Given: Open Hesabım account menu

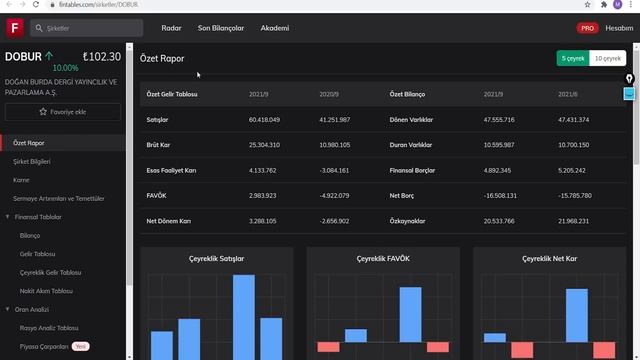Looking at the screenshot, I should pos(619,28).
